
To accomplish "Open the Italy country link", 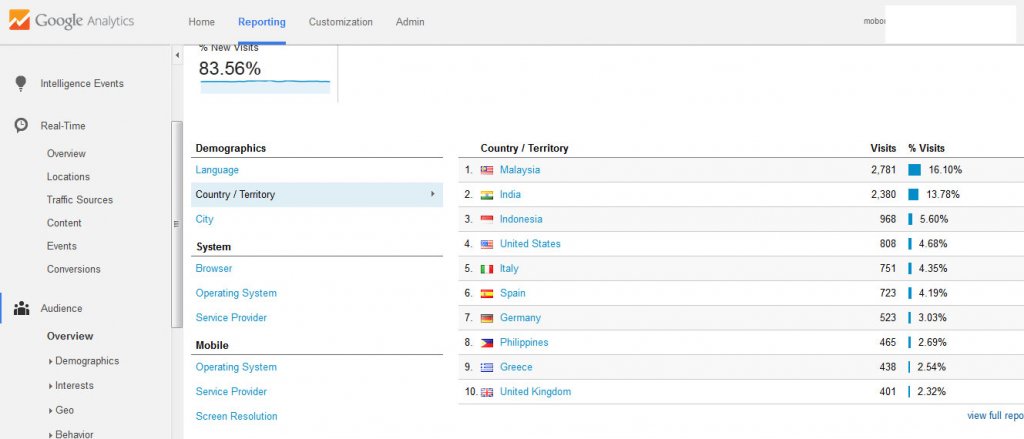I will click(x=509, y=268).
